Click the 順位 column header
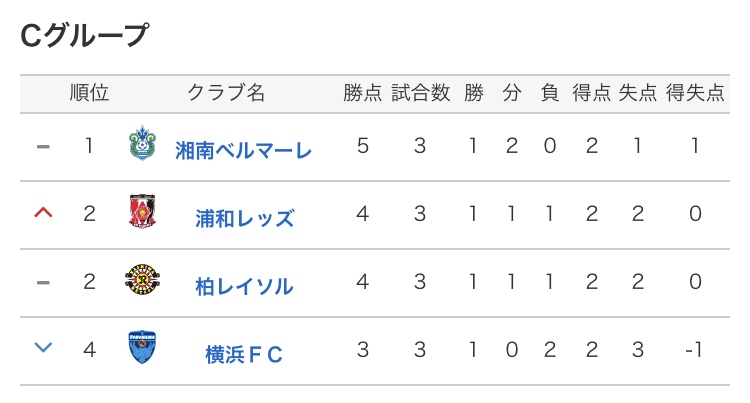The height and width of the screenshot is (403, 750). [x=89, y=94]
